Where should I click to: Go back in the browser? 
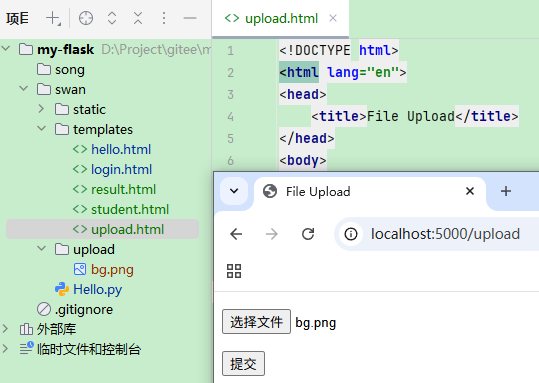pyautogui.click(x=236, y=234)
